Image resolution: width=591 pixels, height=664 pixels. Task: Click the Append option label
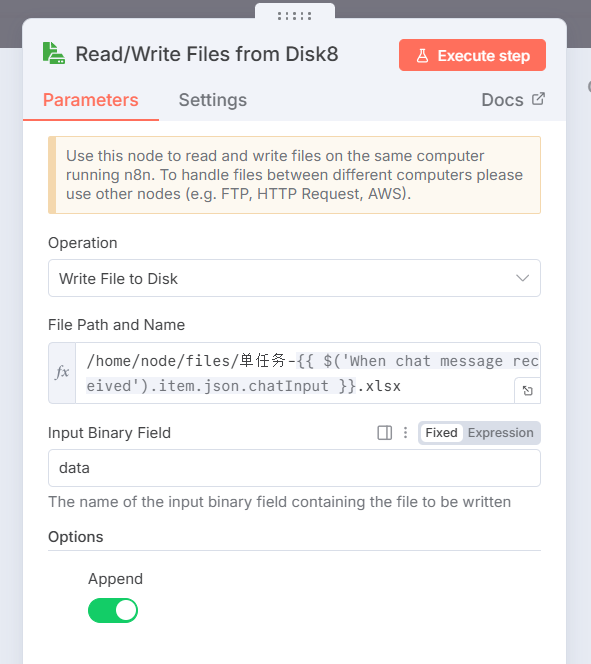pos(115,579)
